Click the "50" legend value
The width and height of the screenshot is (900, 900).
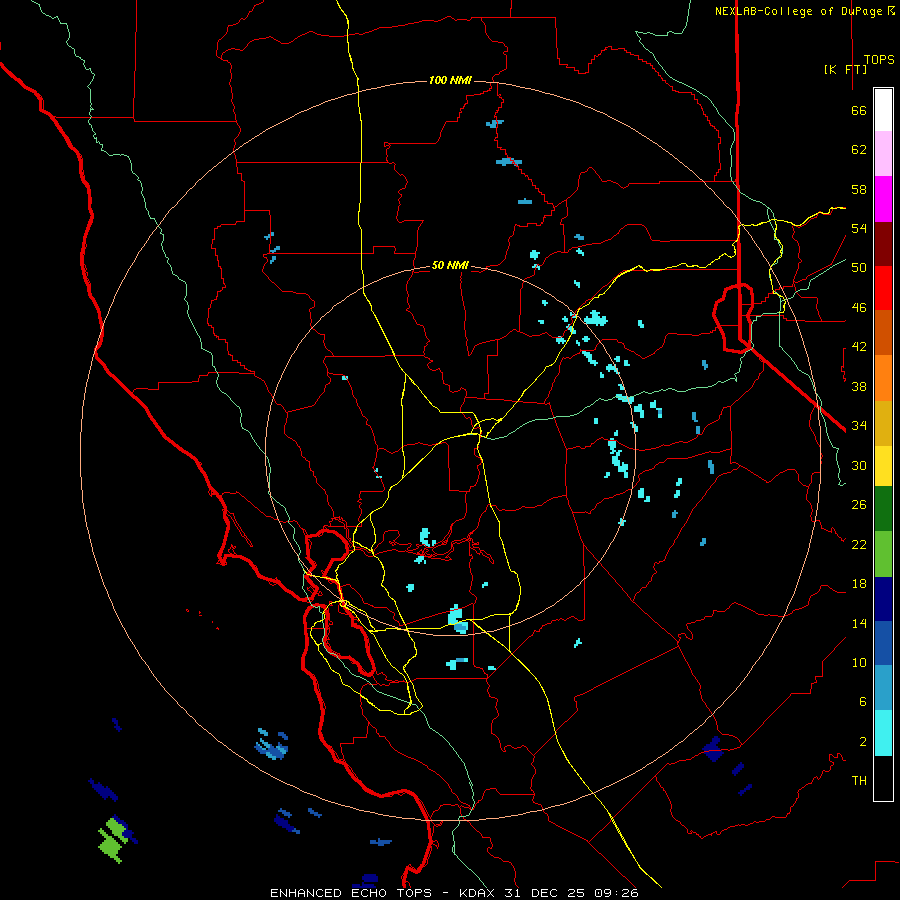859,268
